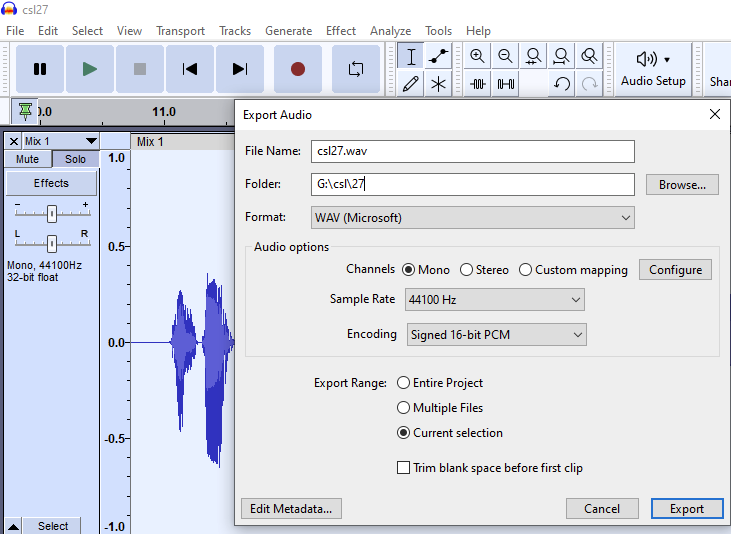This screenshot has width=731, height=534.
Task: Click the Record button
Action: pyautogui.click(x=297, y=69)
